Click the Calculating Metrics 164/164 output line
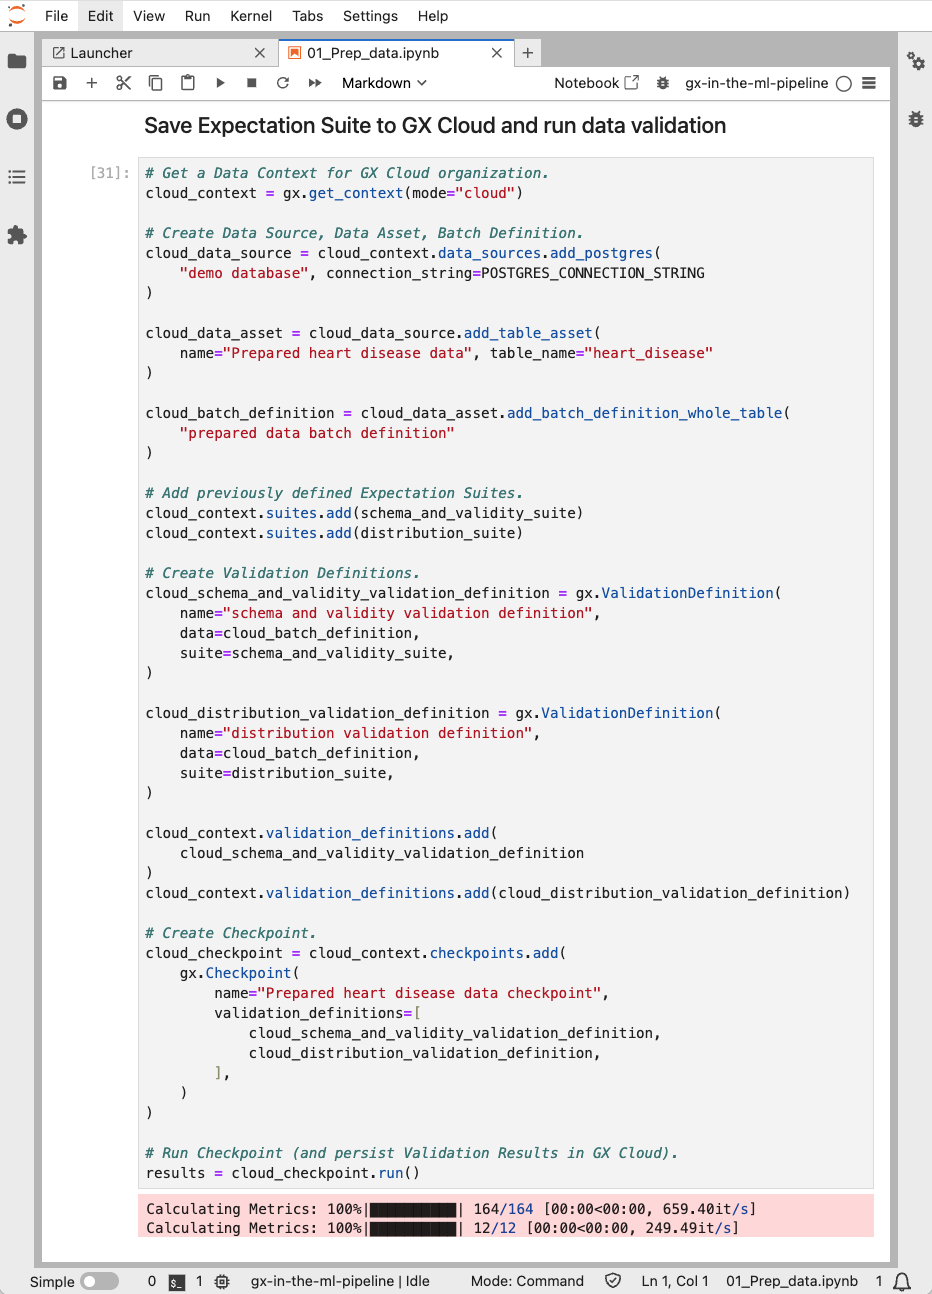Screen dimensions: 932x1294 coord(451,1209)
